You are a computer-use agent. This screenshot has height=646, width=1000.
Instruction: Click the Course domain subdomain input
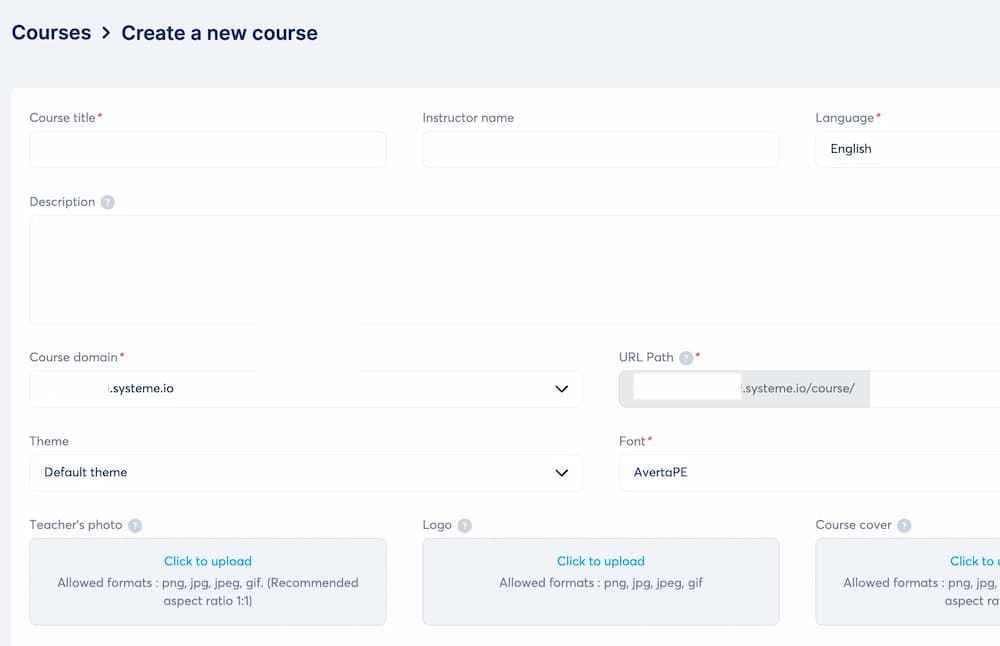pyautogui.click(x=80, y=388)
